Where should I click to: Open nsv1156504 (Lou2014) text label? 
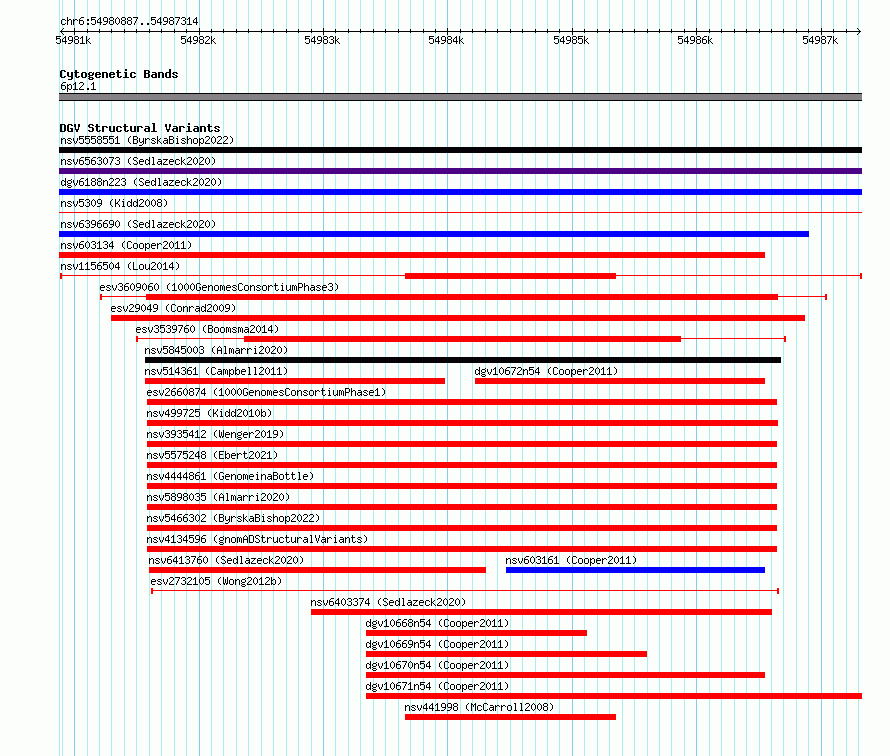[120, 266]
